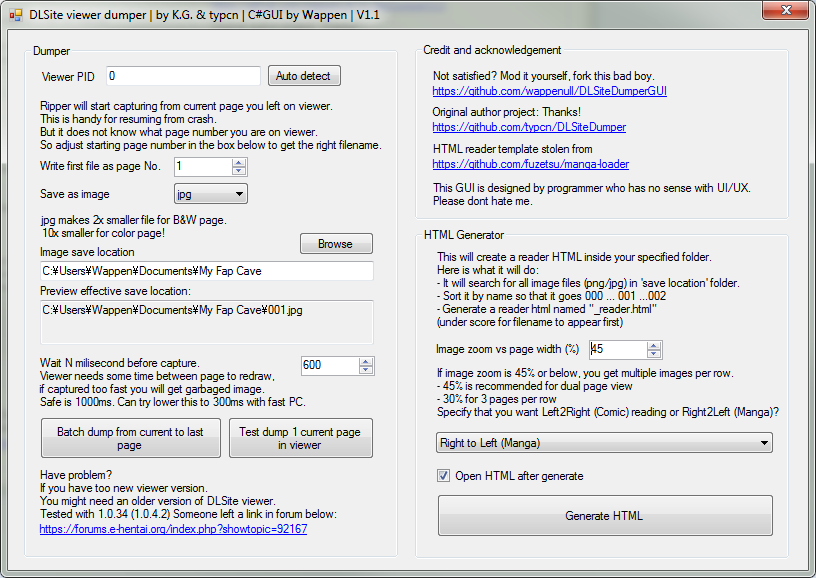Click the app icon in title bar
Image resolution: width=816 pixels, height=578 pixels.
[16, 15]
